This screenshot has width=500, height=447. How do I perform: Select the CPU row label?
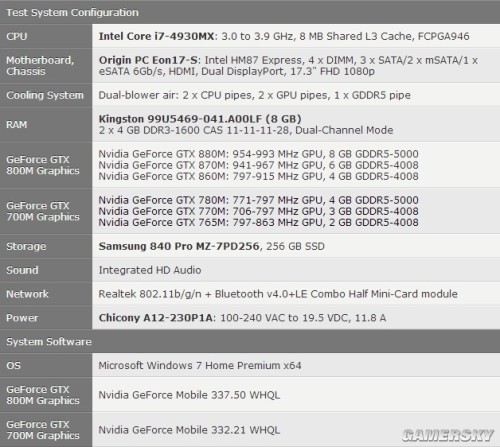17,36
